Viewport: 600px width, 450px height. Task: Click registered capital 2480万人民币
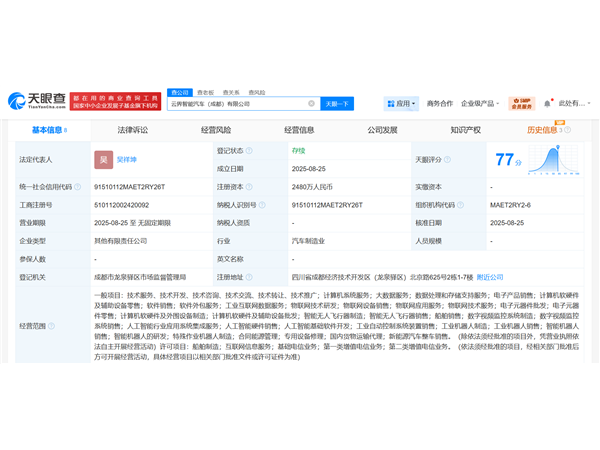click(x=312, y=187)
